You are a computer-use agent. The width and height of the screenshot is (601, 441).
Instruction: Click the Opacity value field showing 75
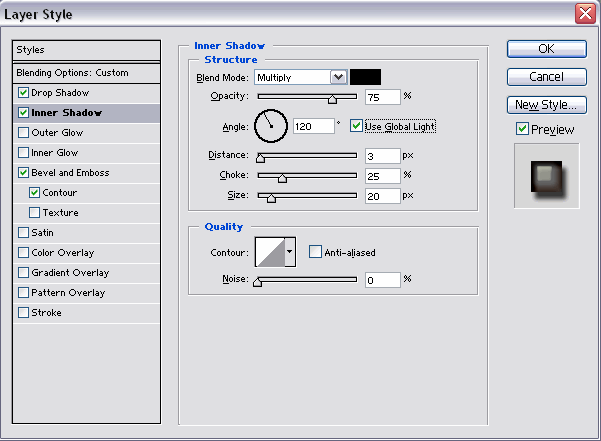pyautogui.click(x=383, y=97)
